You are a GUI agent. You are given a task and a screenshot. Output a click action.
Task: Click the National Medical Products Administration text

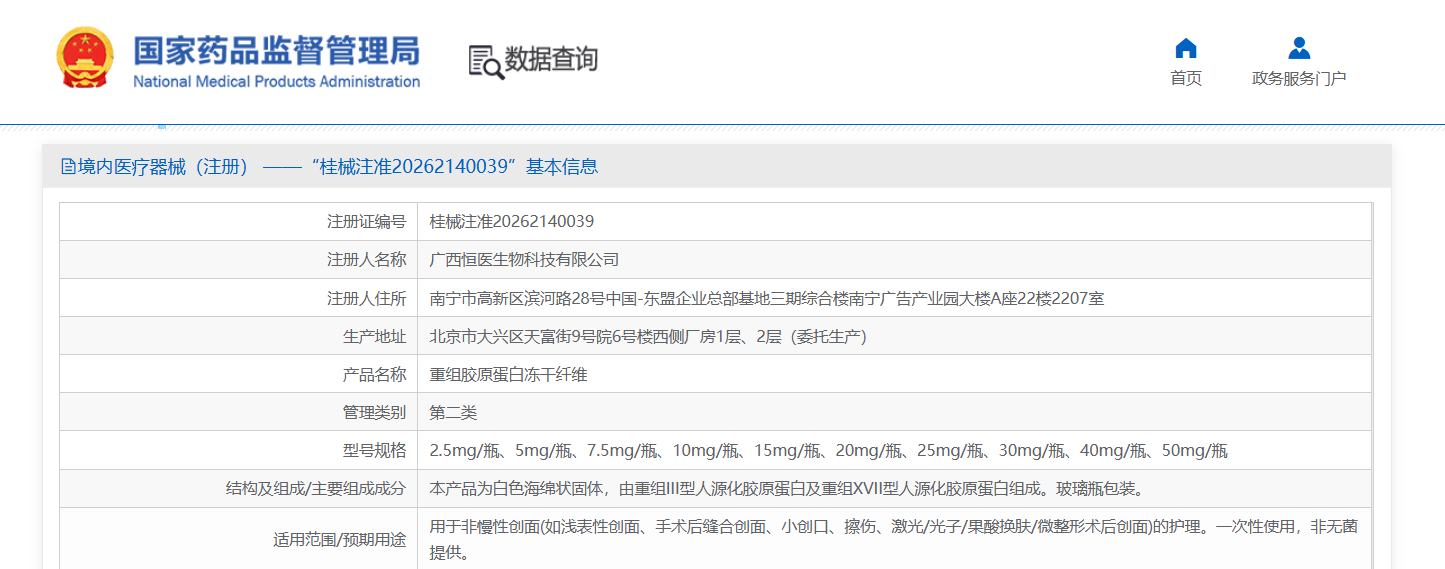276,82
